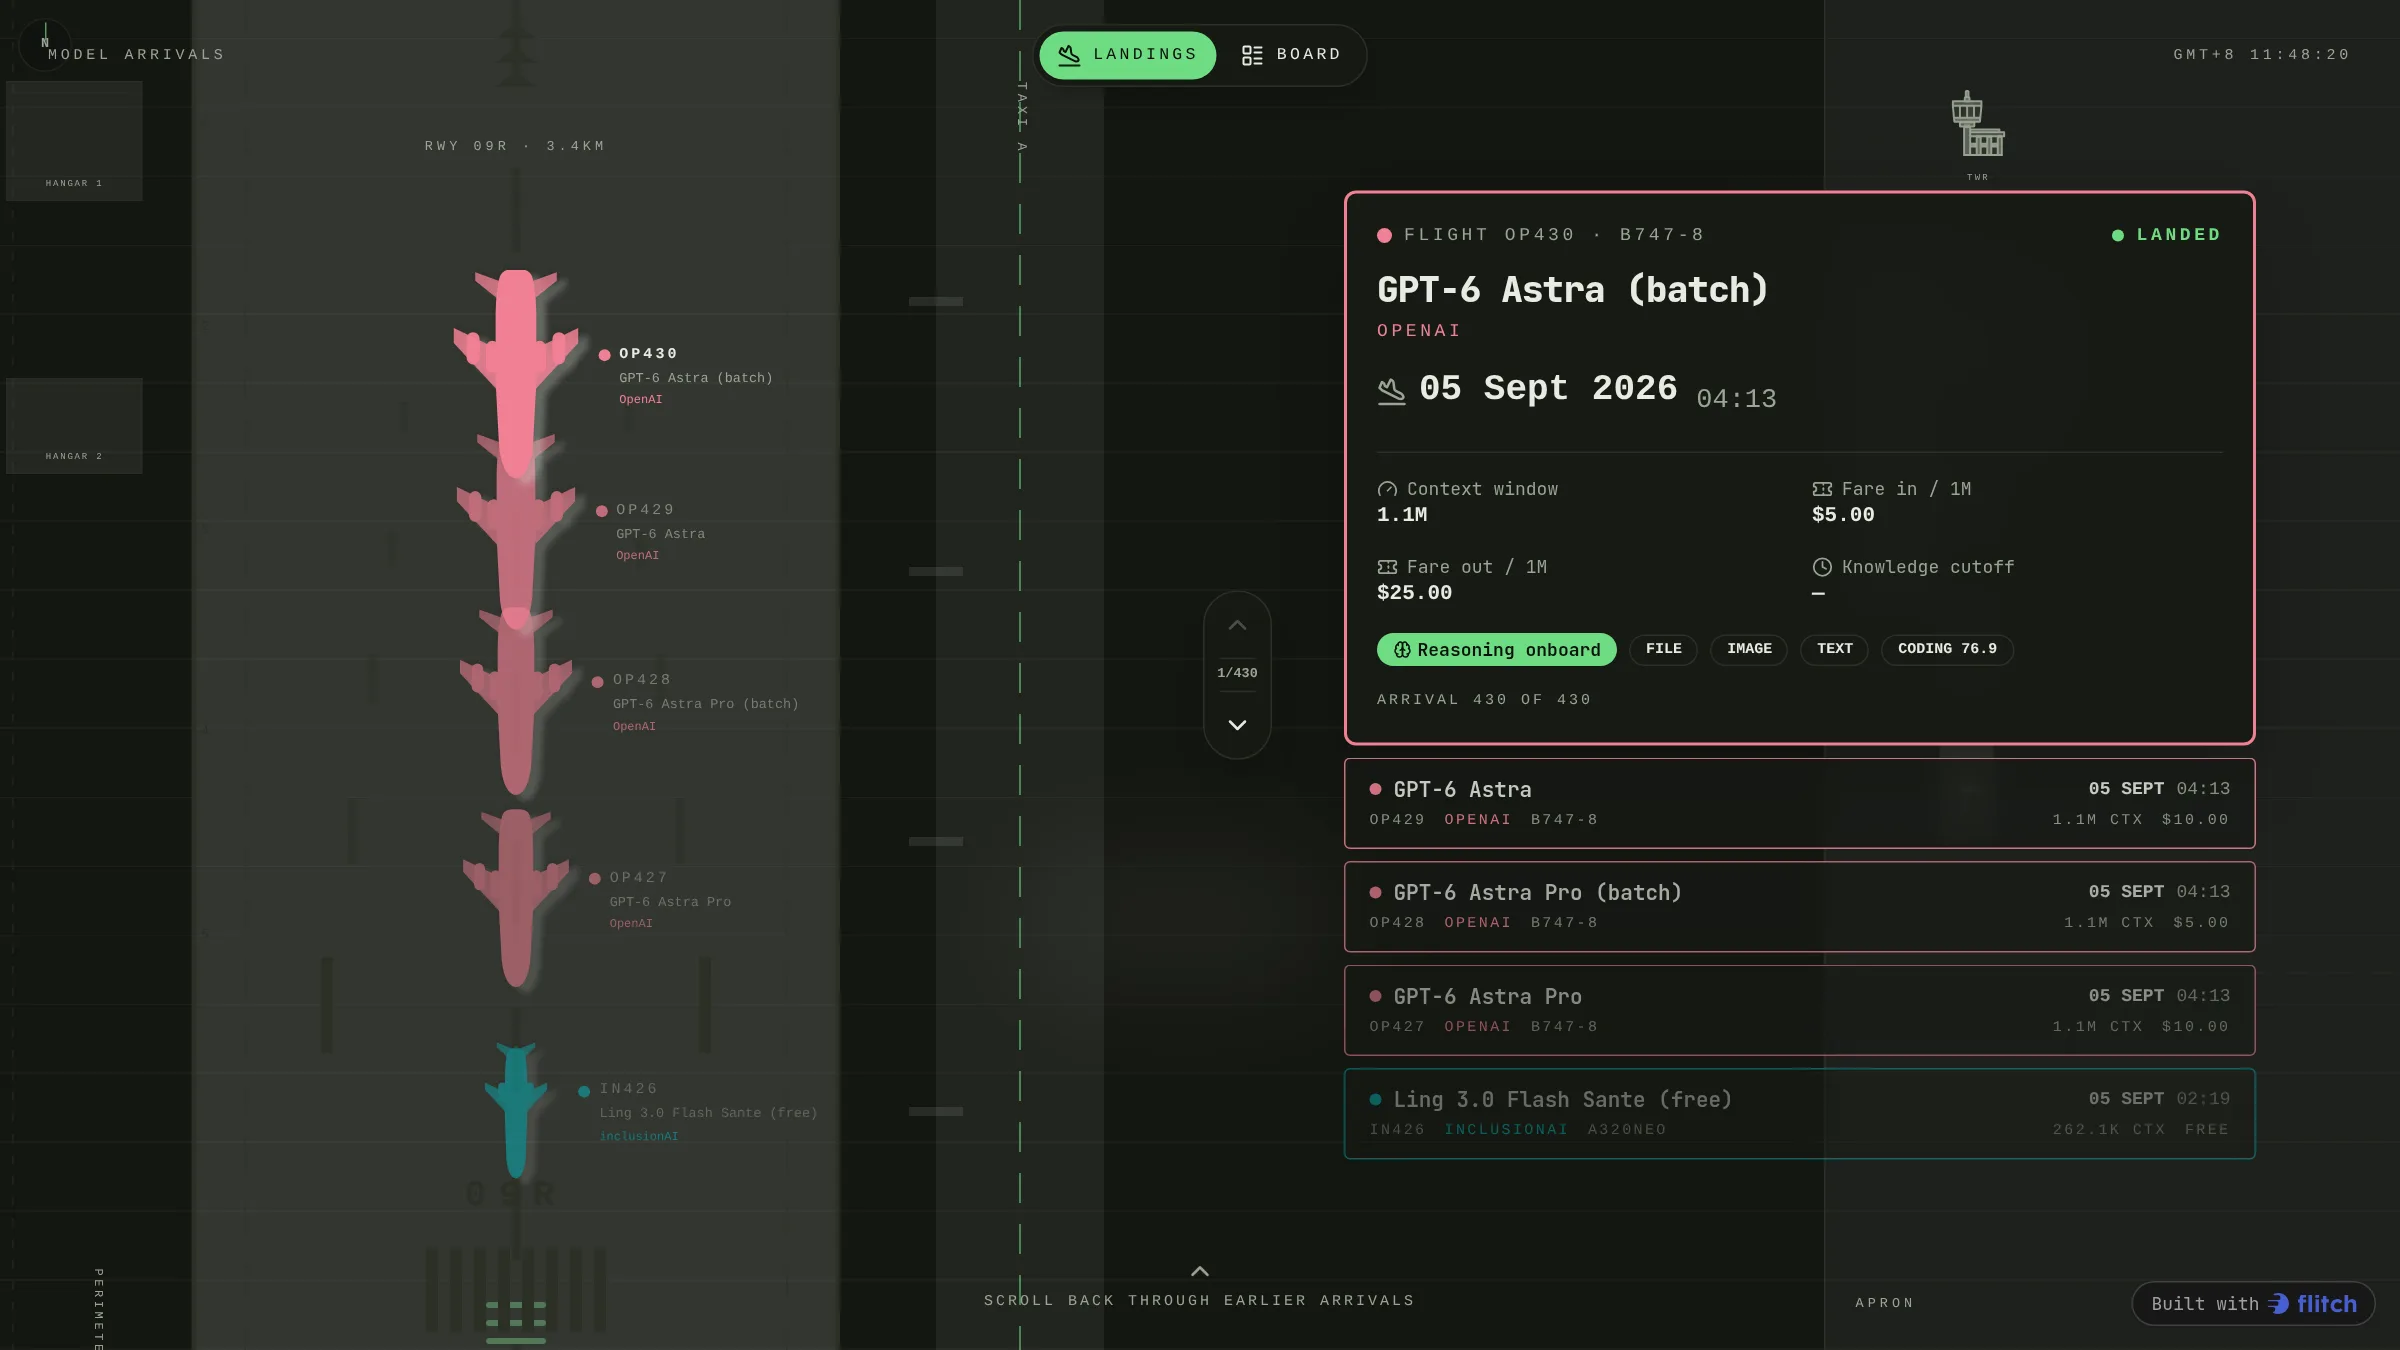Click the scroll back chevron above the hint
The height and width of the screenshot is (1350, 2400).
click(x=1200, y=1272)
